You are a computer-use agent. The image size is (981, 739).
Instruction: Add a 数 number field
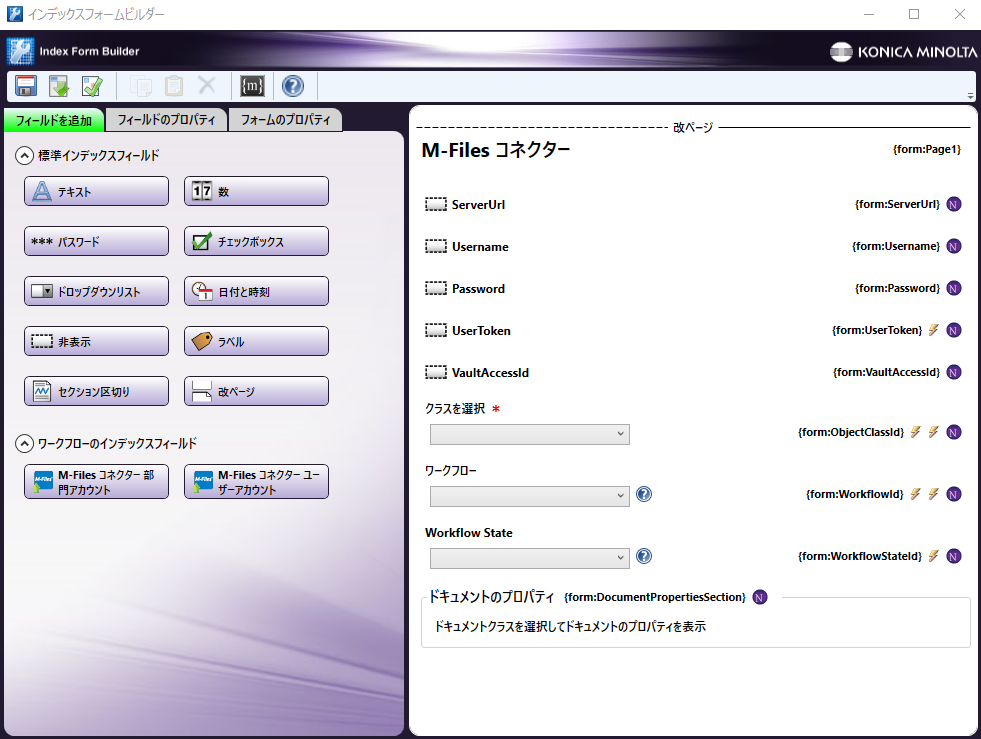point(257,191)
